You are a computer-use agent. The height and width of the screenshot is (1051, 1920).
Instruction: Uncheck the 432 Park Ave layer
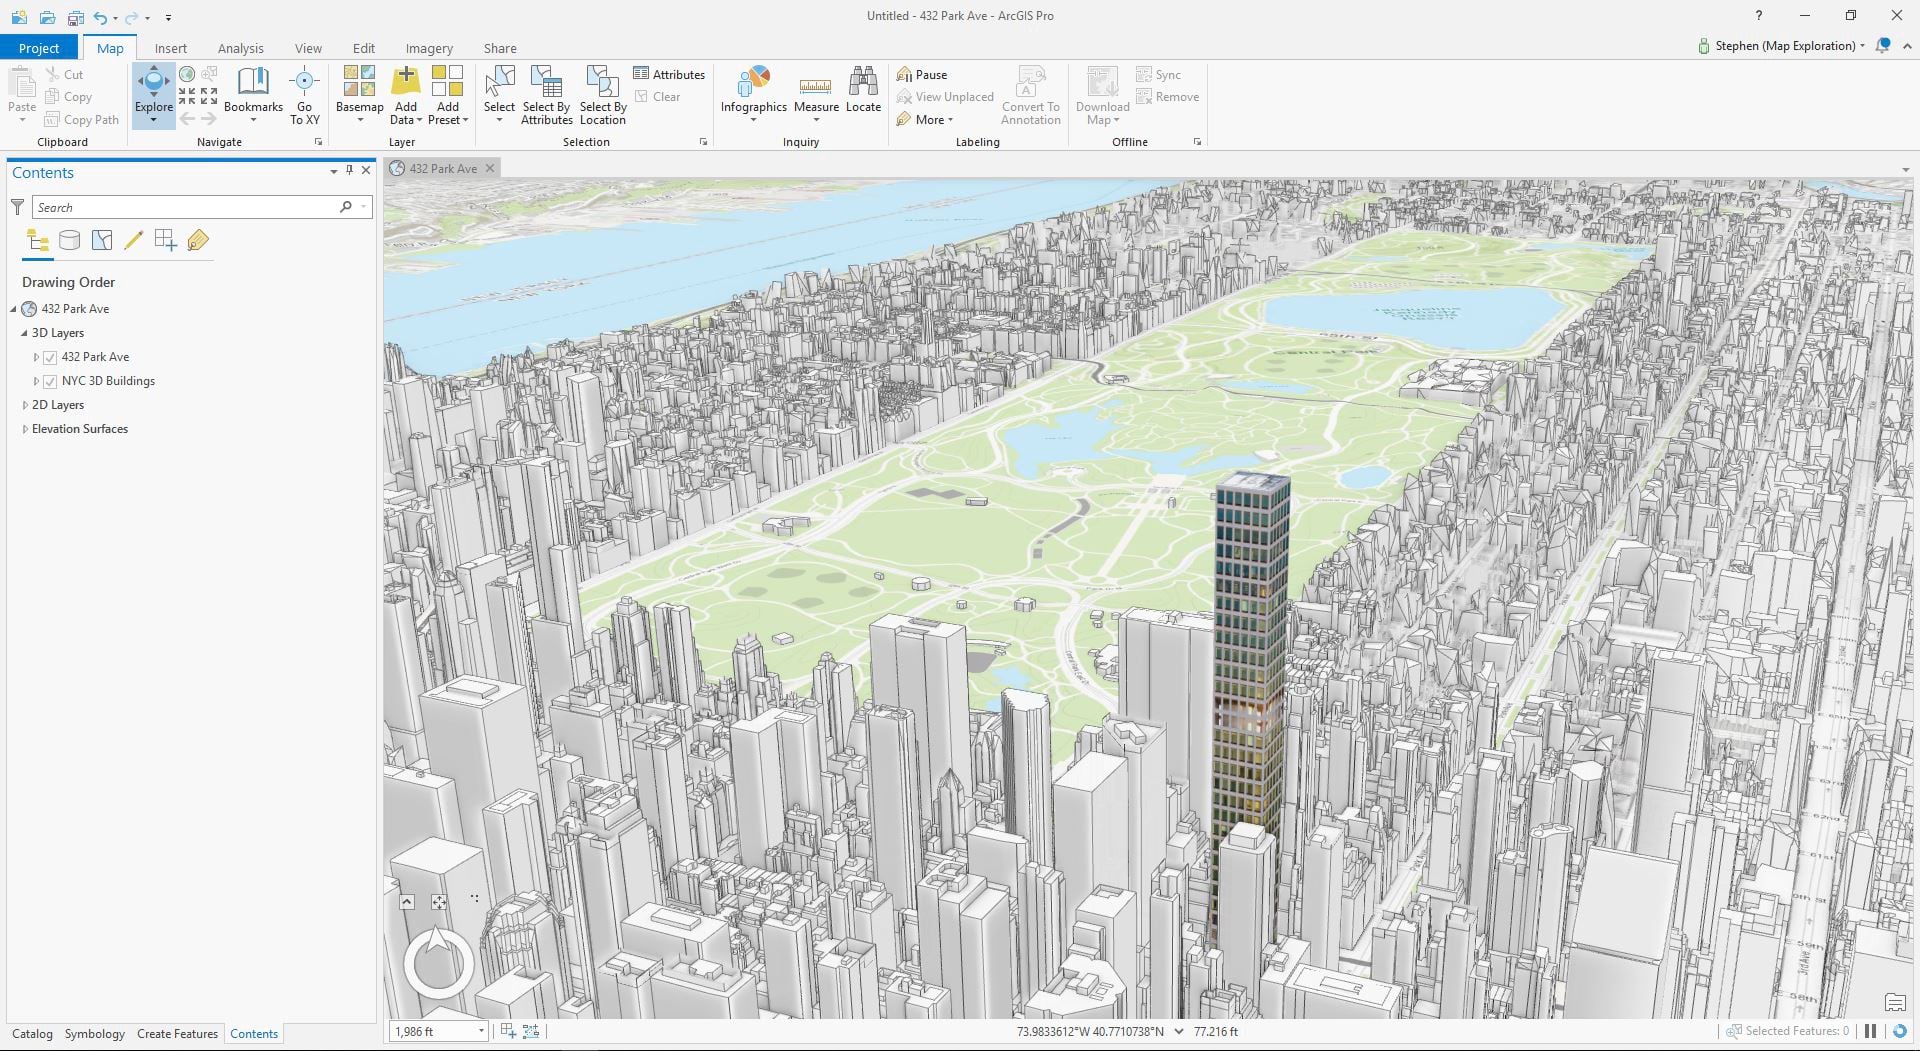point(50,357)
